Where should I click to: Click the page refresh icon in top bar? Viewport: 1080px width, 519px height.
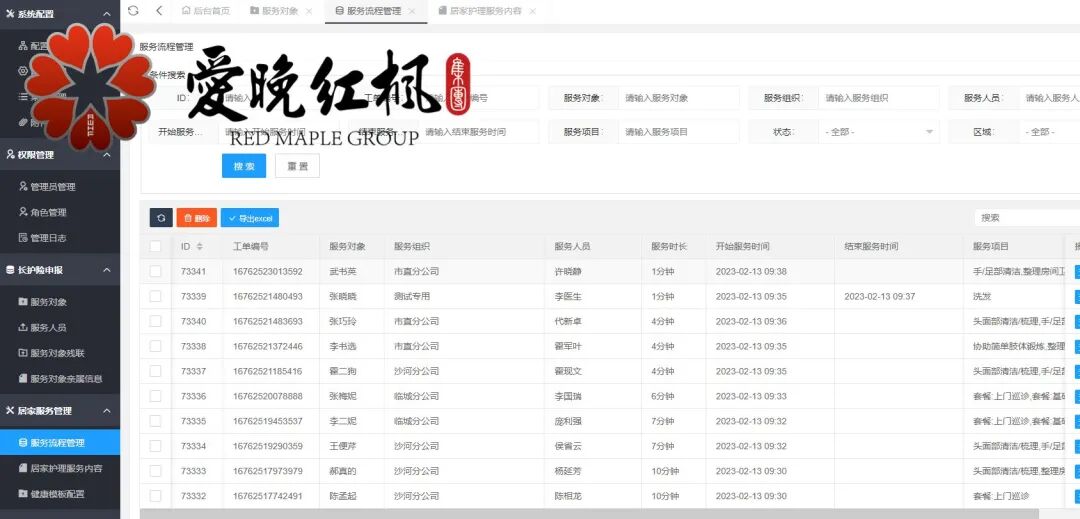(x=133, y=10)
